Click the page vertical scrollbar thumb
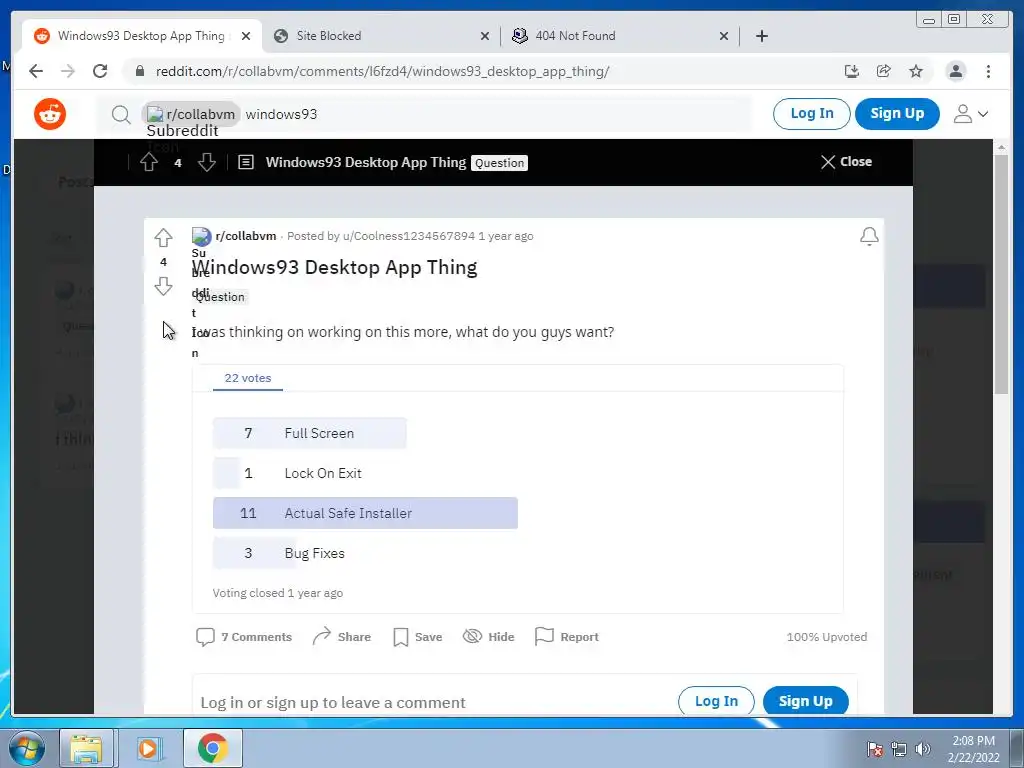Viewport: 1024px width, 768px height. coord(1001,274)
